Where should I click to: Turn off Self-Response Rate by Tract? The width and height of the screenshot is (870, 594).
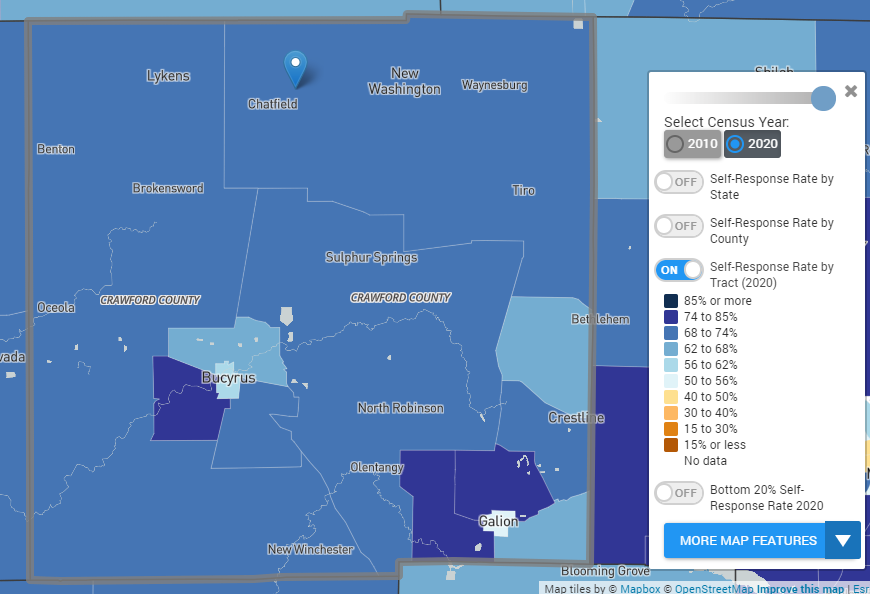(678, 270)
